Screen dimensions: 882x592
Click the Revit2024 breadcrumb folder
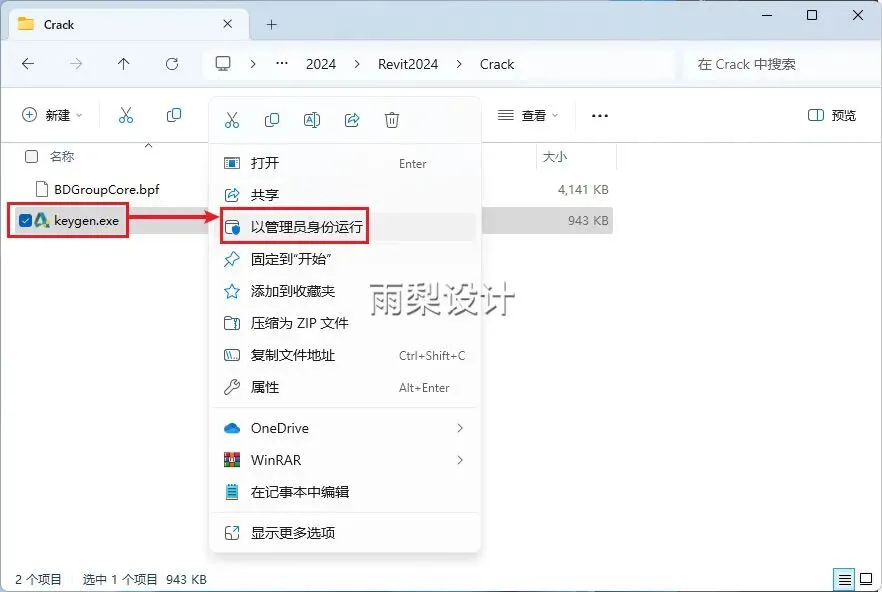click(408, 64)
